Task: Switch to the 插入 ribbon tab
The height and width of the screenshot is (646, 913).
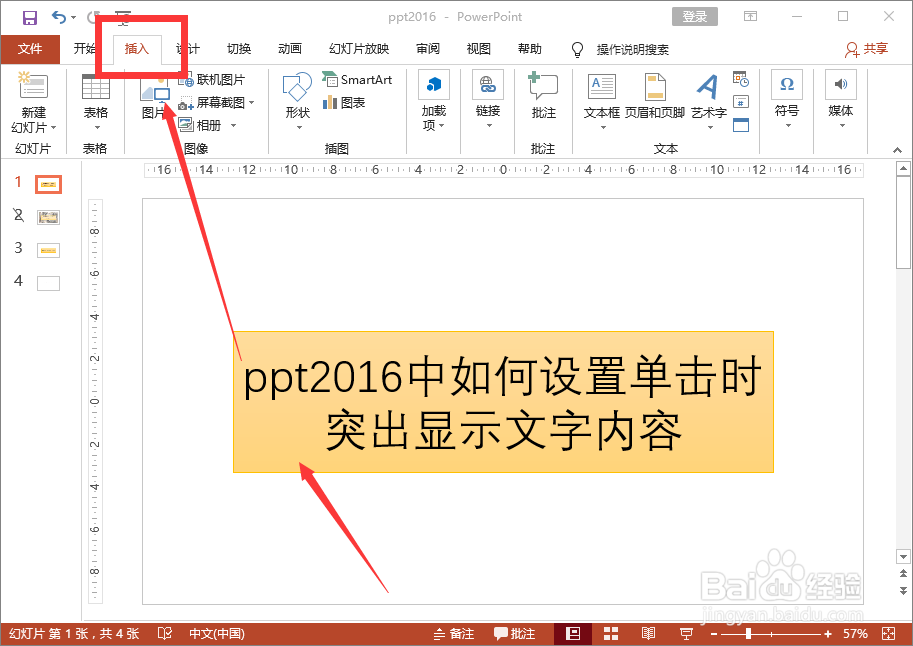Action: tap(137, 49)
